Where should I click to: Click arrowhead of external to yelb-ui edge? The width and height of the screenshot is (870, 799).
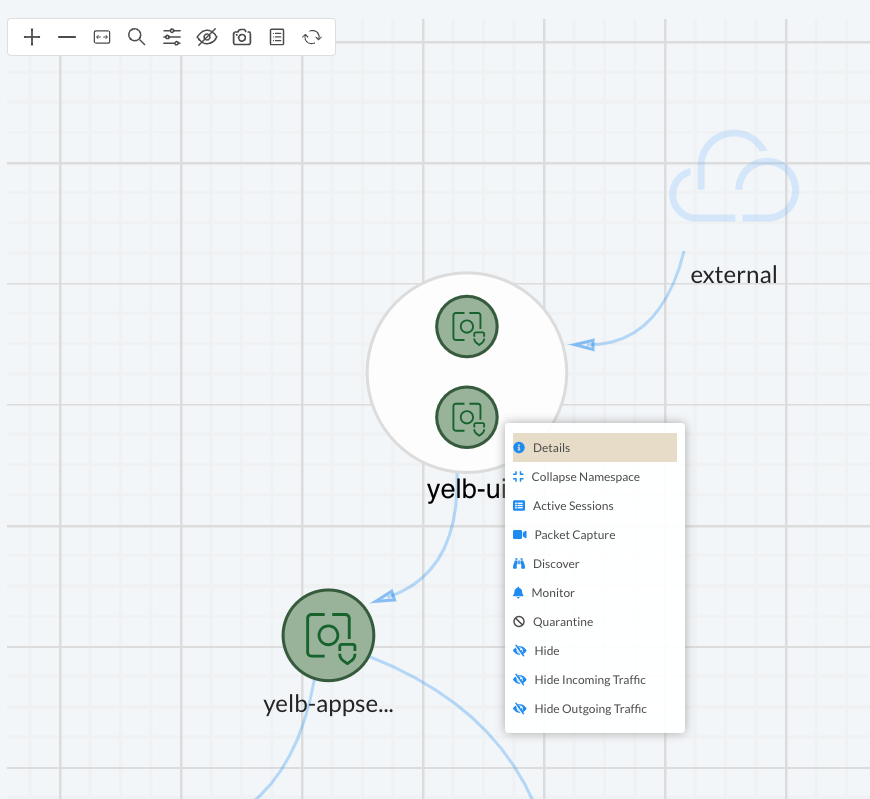click(x=583, y=345)
